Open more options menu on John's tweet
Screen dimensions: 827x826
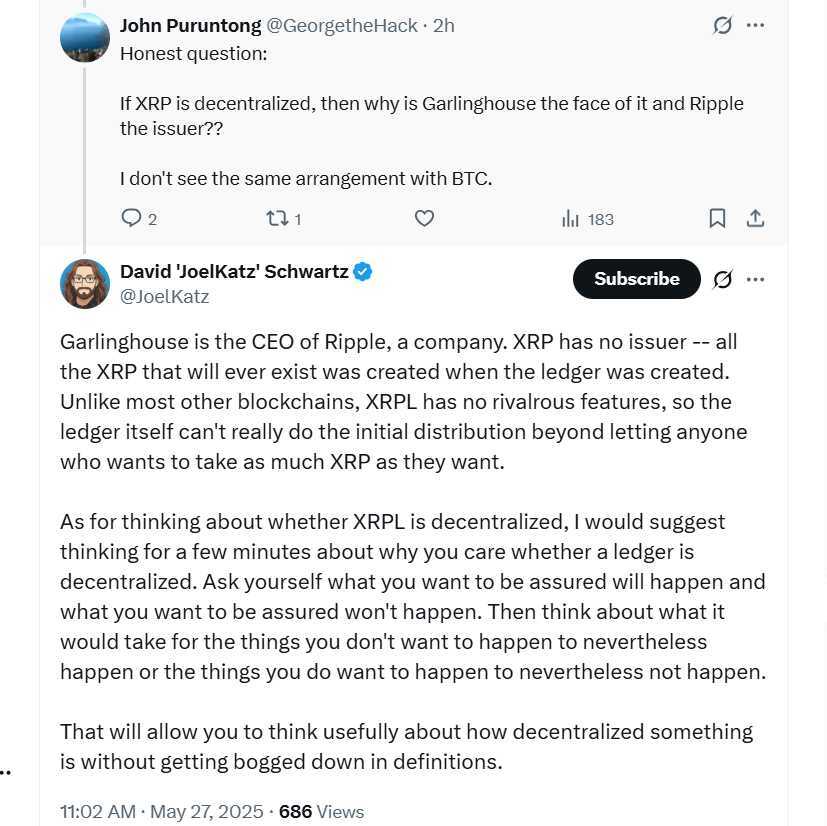[x=755, y=25]
